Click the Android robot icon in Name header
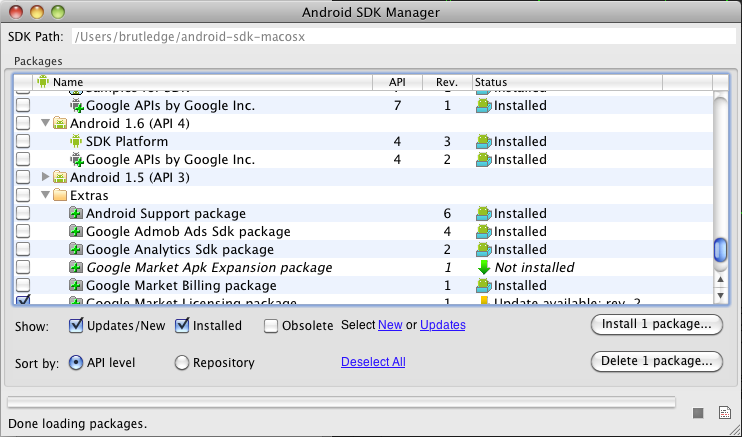The height and width of the screenshot is (437, 742). [43, 81]
